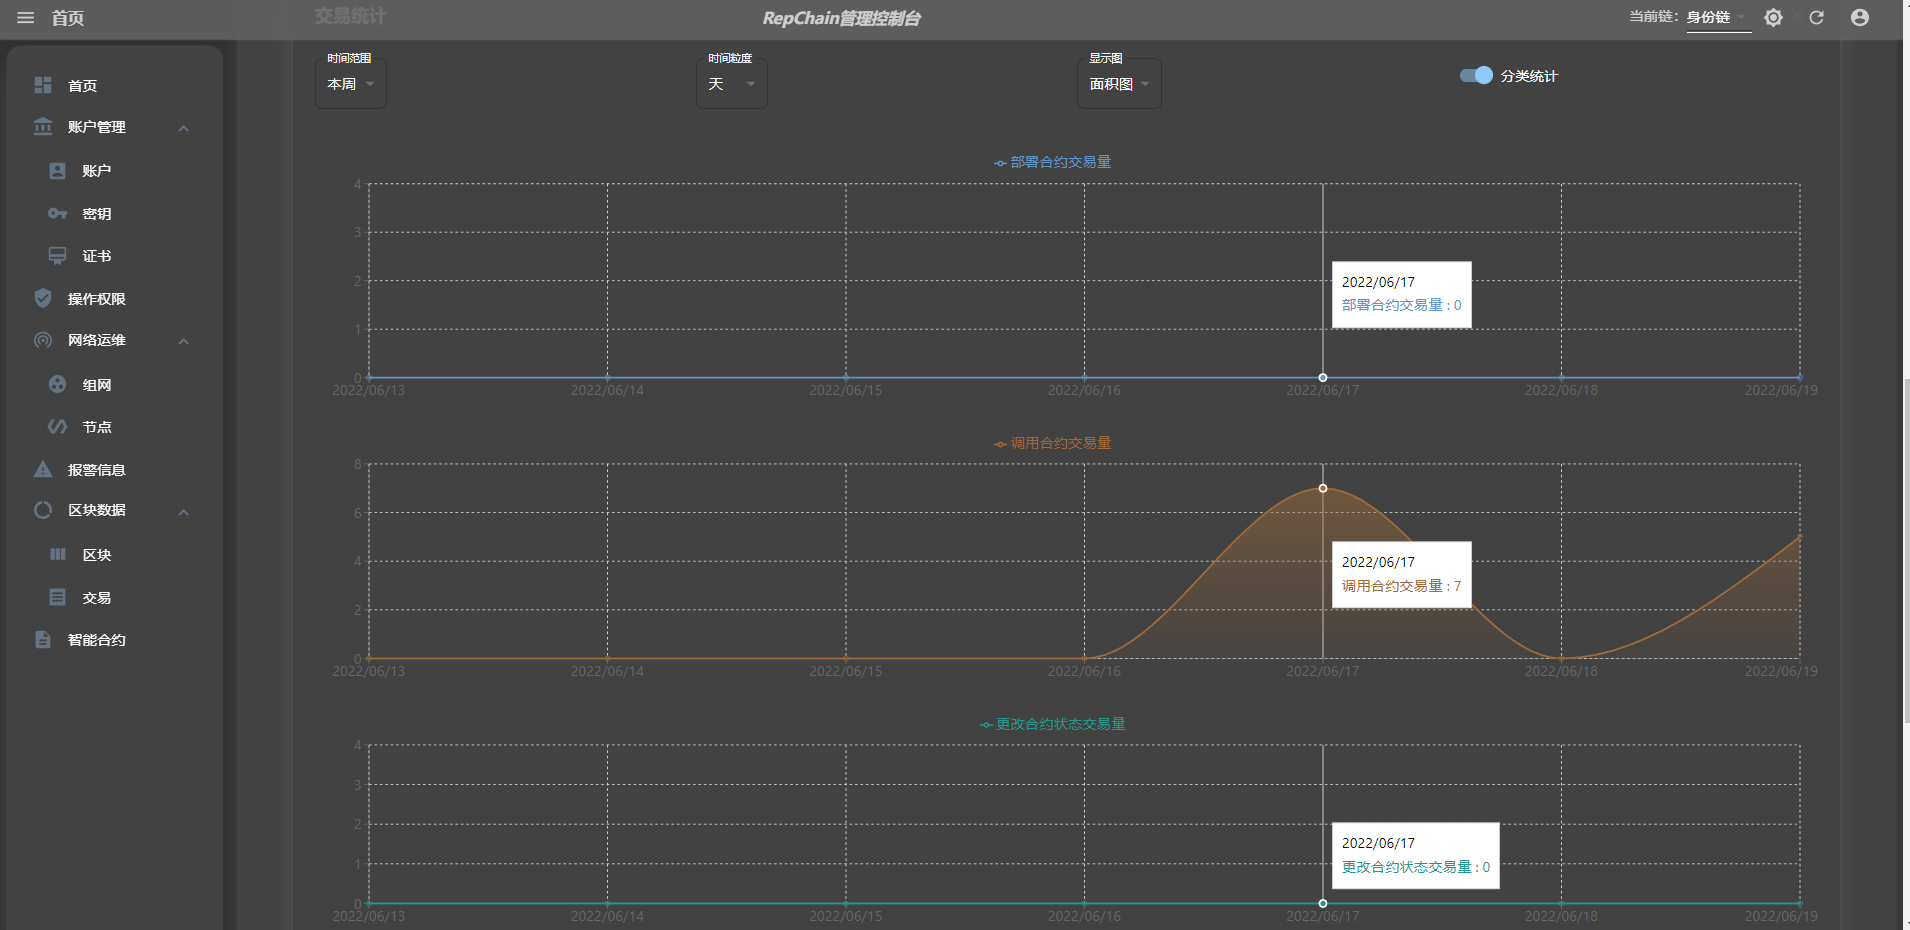Click the 调用合约交易量 : 7 tooltip
The height and width of the screenshot is (930, 1910).
1401,574
